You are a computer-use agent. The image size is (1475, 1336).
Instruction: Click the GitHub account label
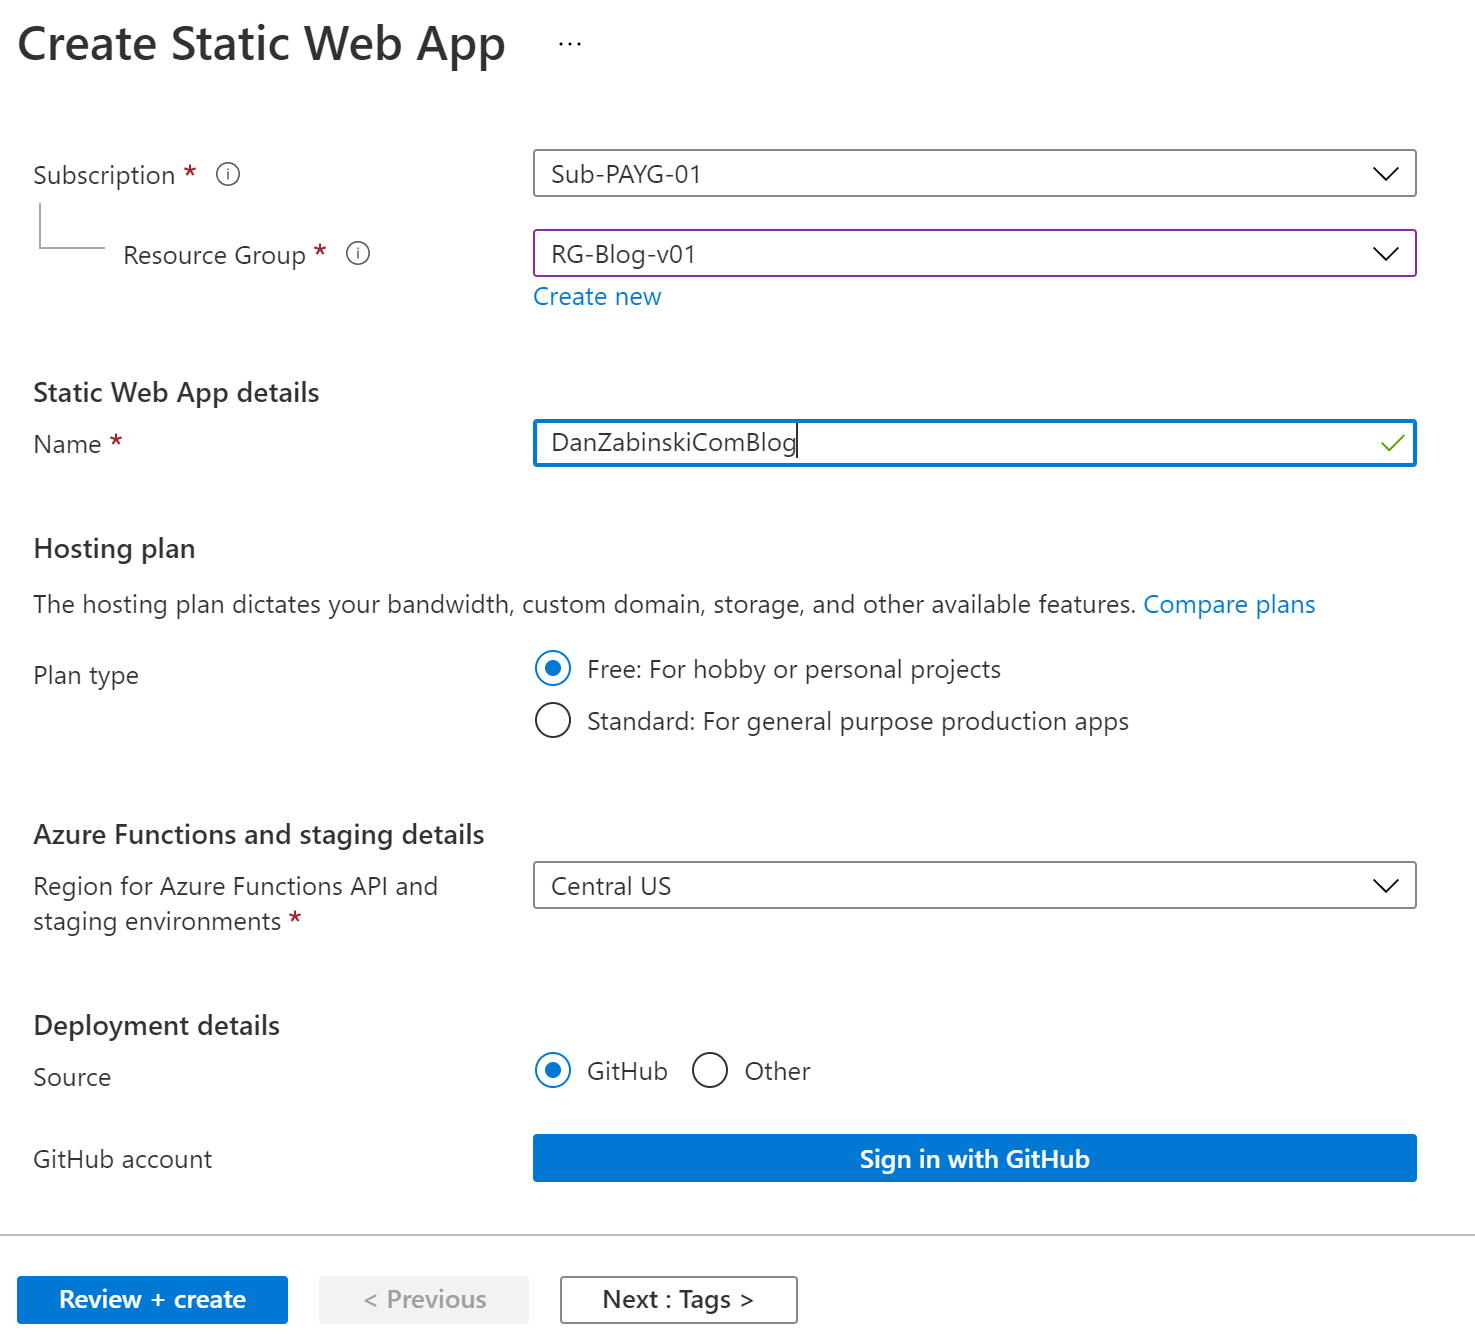click(x=123, y=1159)
